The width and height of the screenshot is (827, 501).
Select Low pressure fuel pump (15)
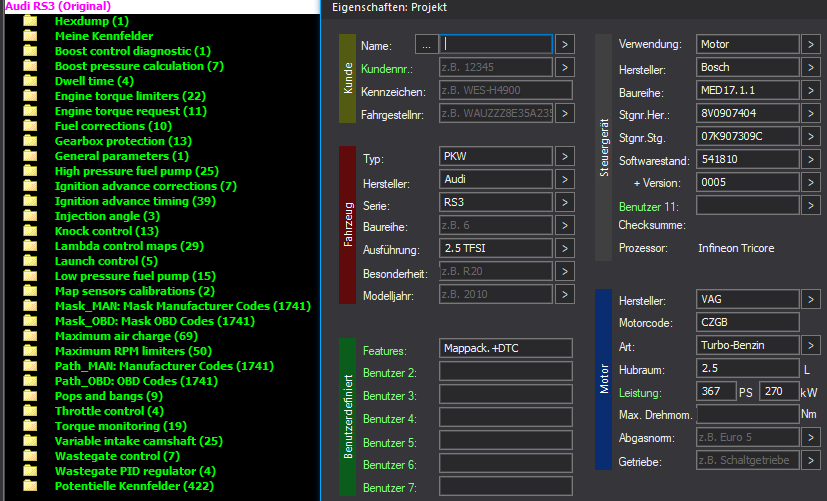[x=135, y=276]
